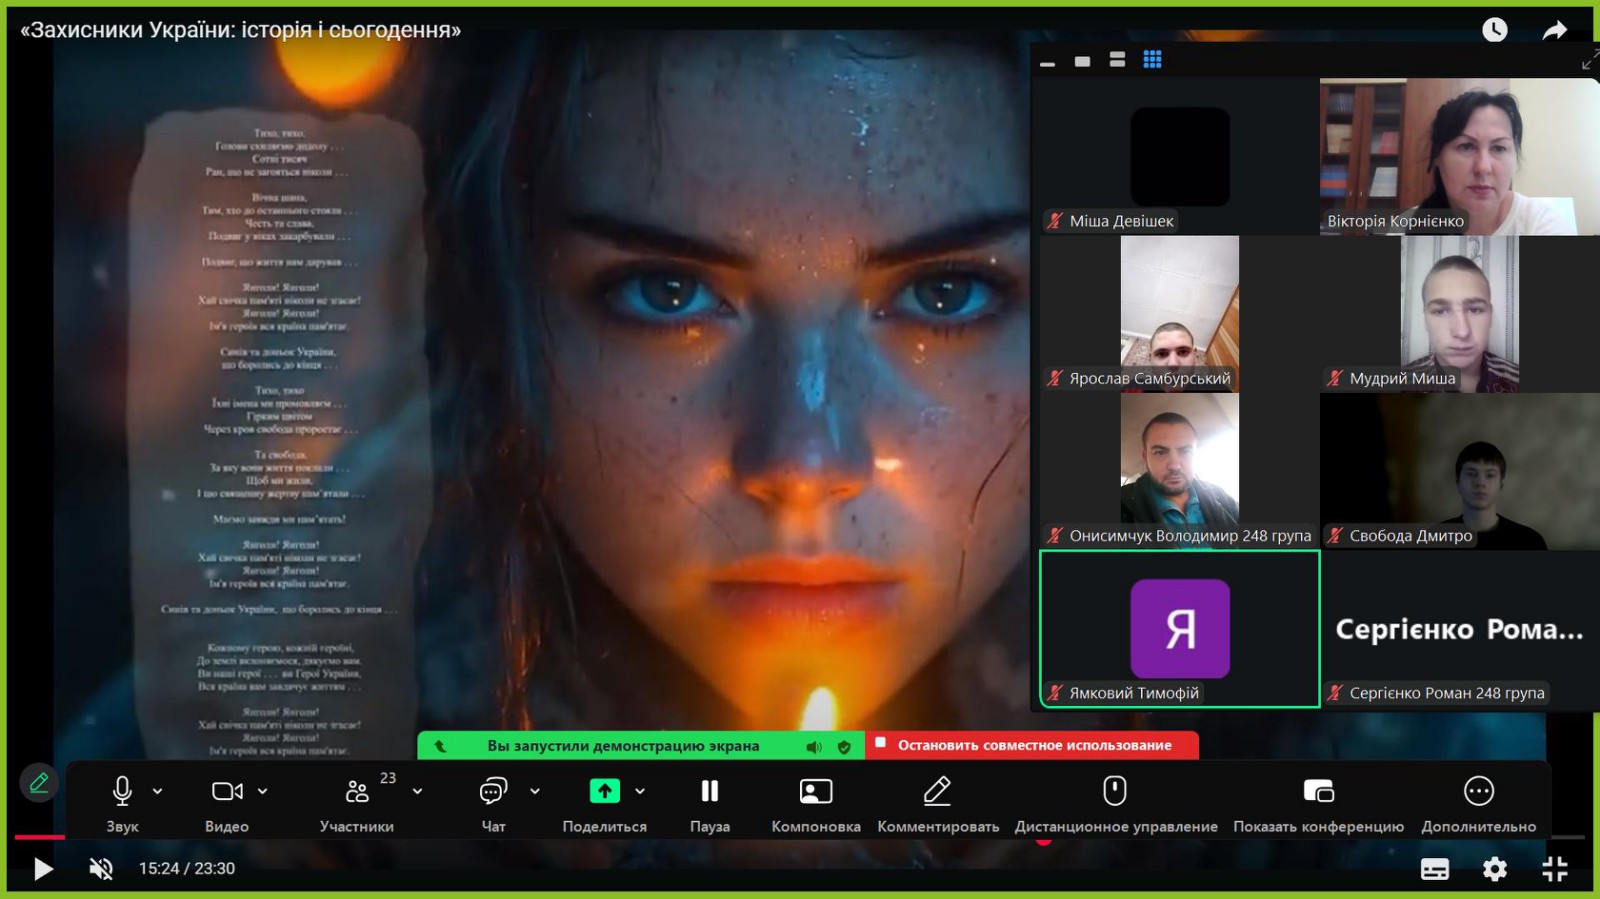1600x899 pixels.
Task: Expand the arrow next to Видео
Action: 263,791
